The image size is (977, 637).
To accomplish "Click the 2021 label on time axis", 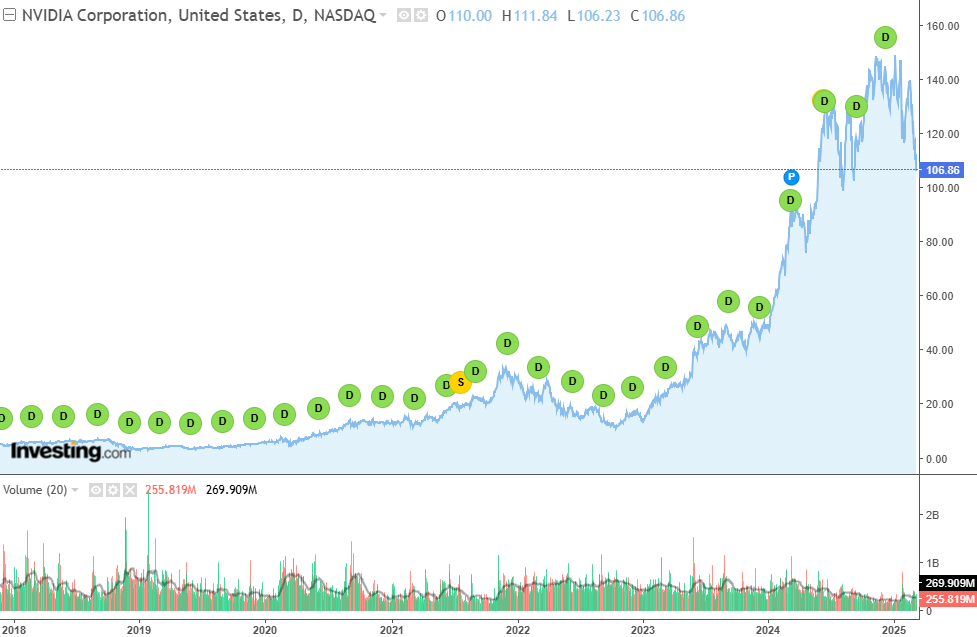I will point(392,630).
